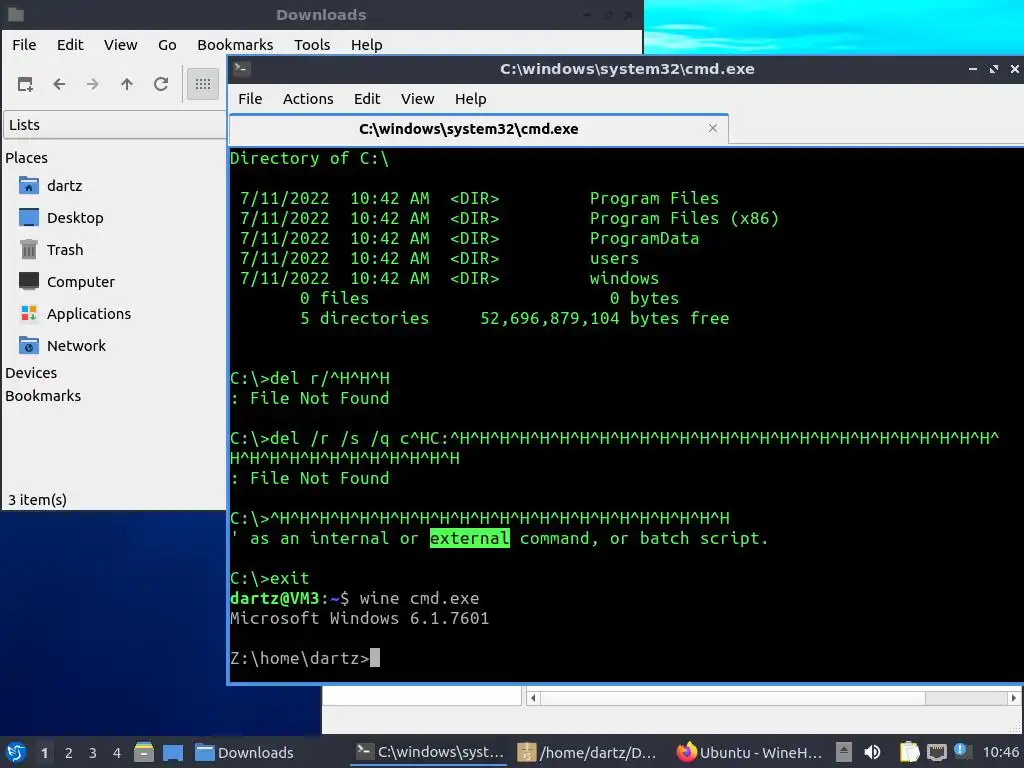Image resolution: width=1024 pixels, height=768 pixels.
Task: Open the update notifier tray icon
Action: pyautogui.click(x=960, y=750)
